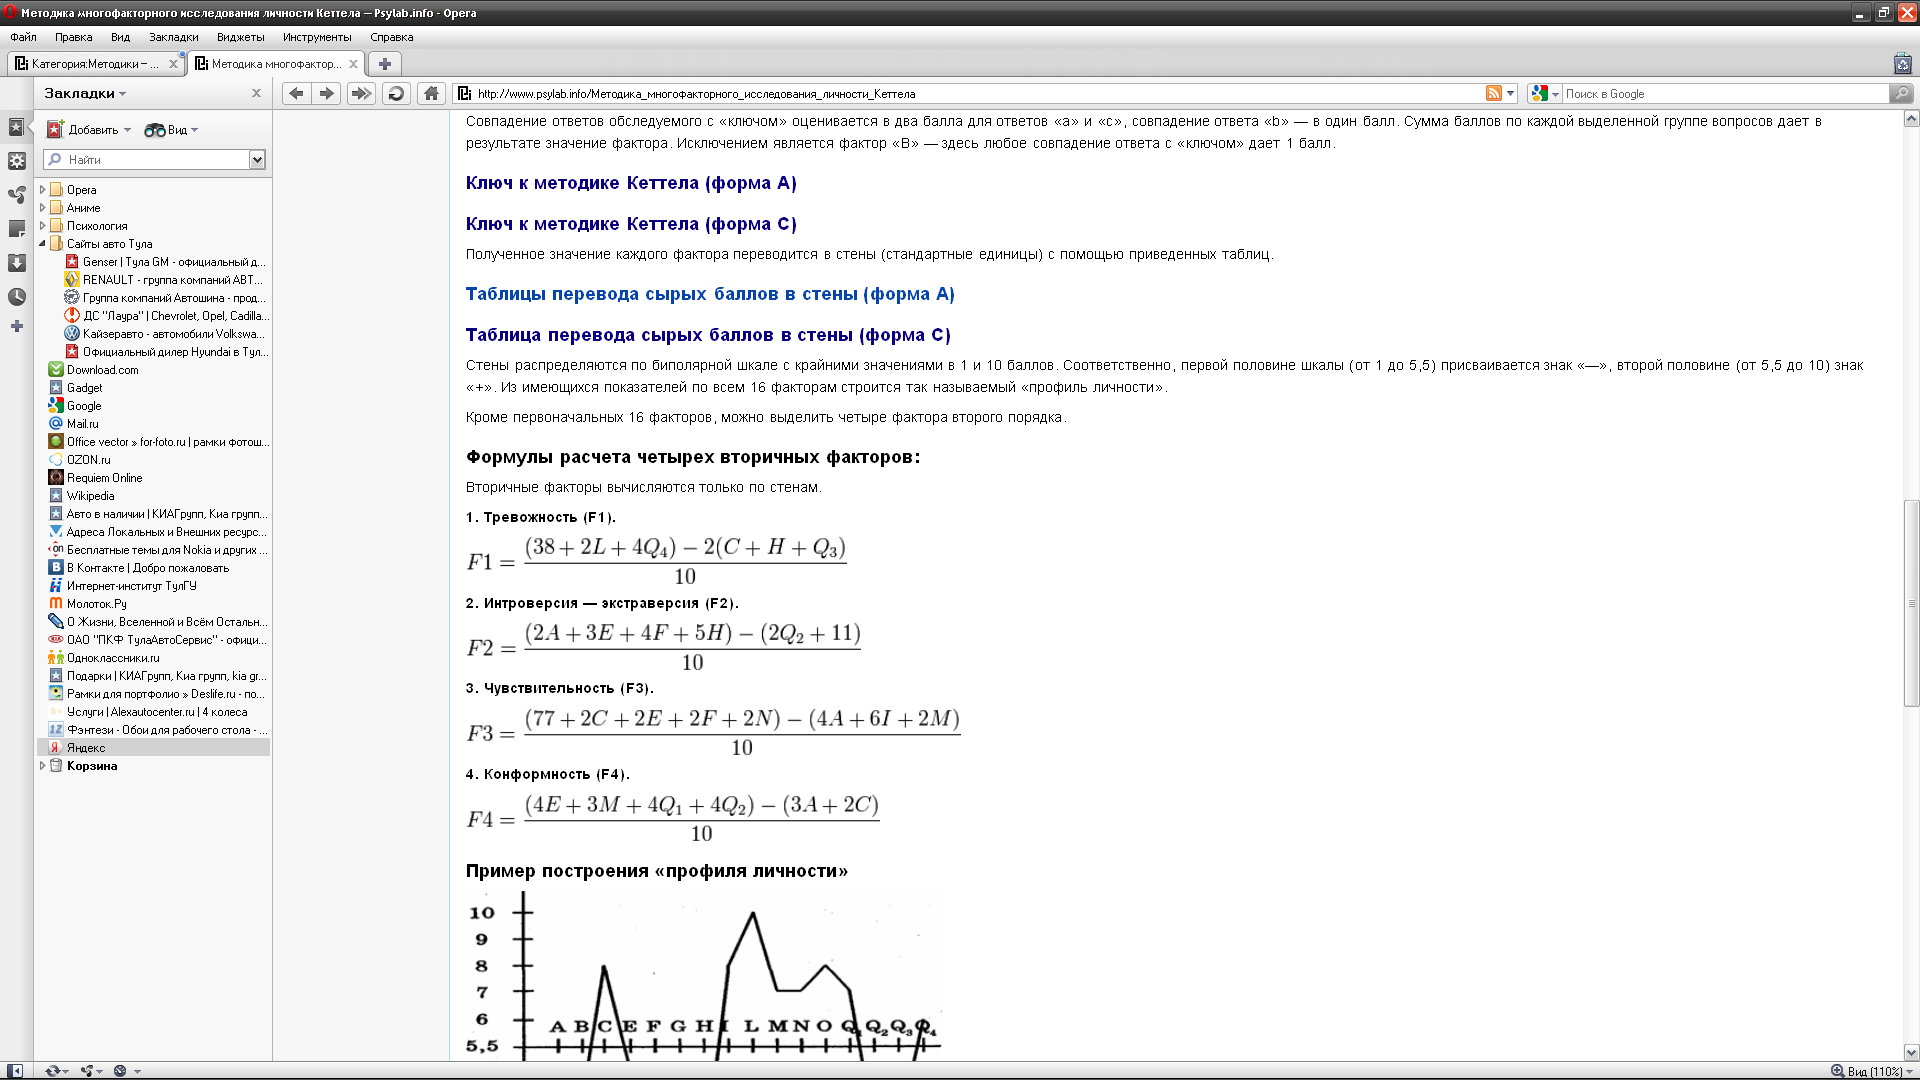Open the closed tabs trash icon
The width and height of the screenshot is (1920, 1080).
pos(1902,63)
